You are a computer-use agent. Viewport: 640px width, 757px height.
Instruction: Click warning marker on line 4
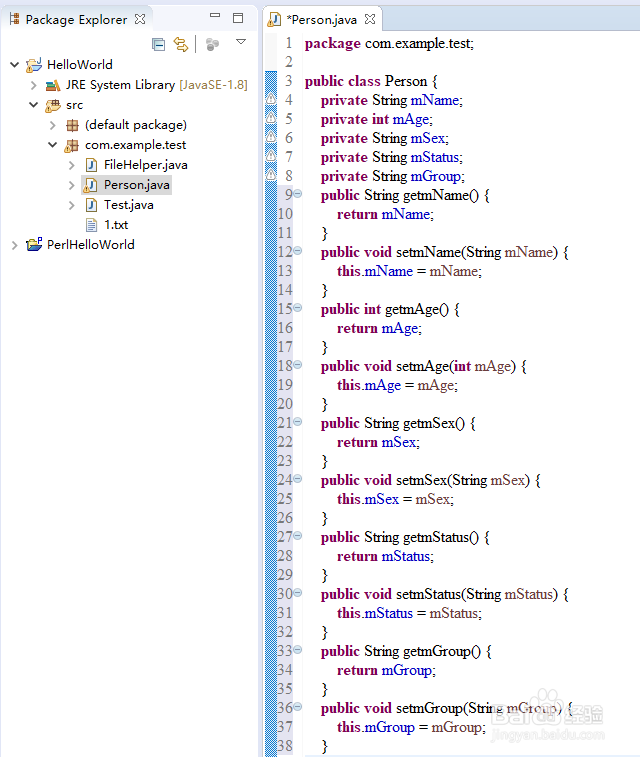coord(271,98)
